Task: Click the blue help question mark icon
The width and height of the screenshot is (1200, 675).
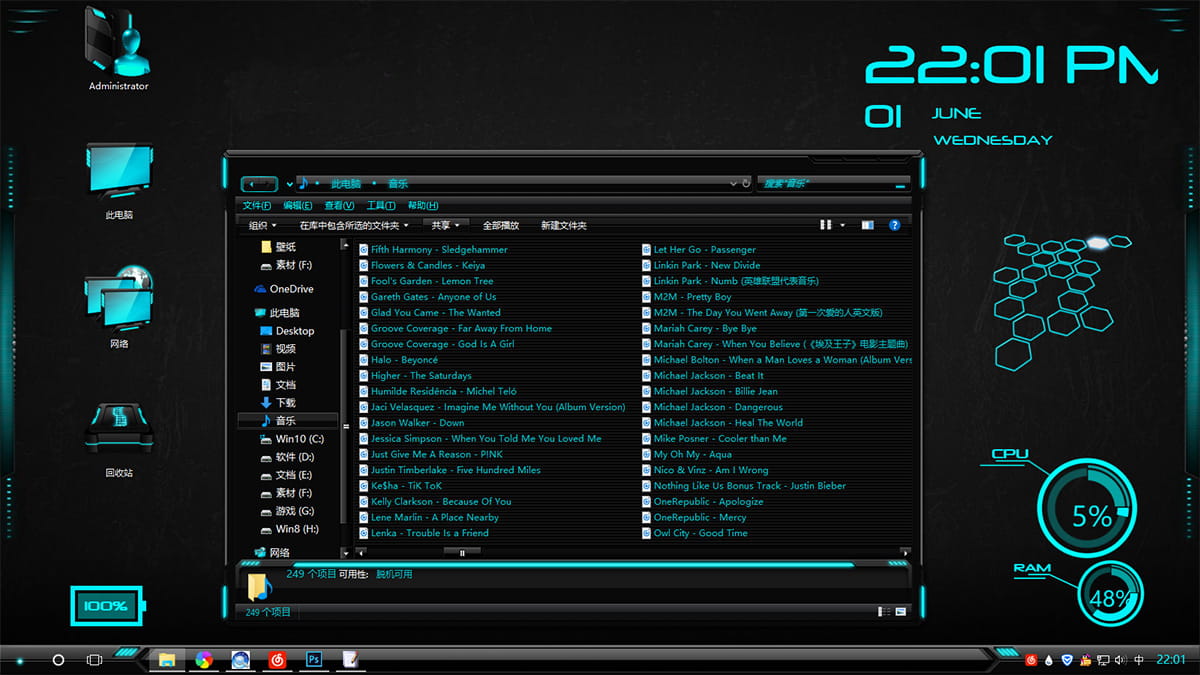Action: coord(894,225)
